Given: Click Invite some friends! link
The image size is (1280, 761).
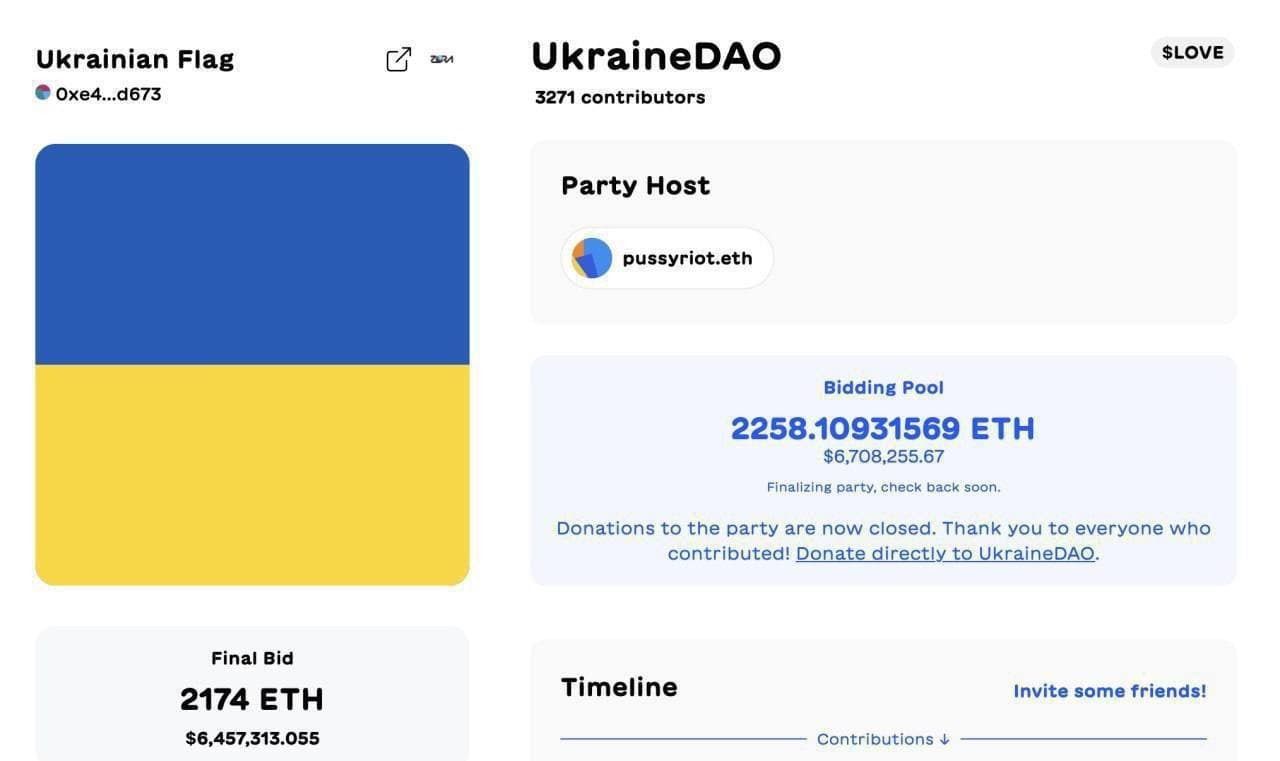Looking at the screenshot, I should click(1109, 691).
